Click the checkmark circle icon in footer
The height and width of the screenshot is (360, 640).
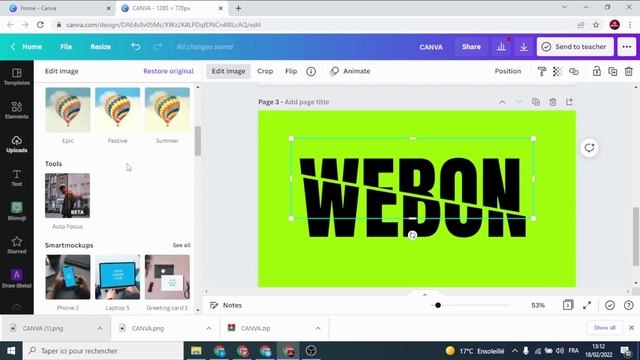pyautogui.click(x=610, y=305)
